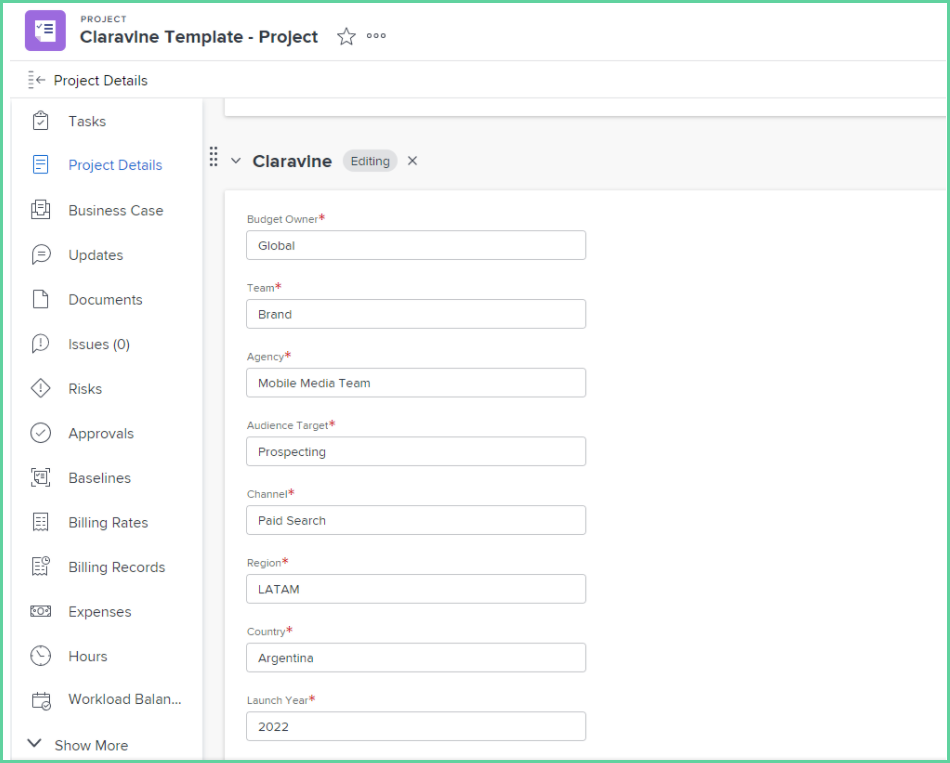Edit the Budget Owner field
The image size is (950, 763).
[x=416, y=245]
